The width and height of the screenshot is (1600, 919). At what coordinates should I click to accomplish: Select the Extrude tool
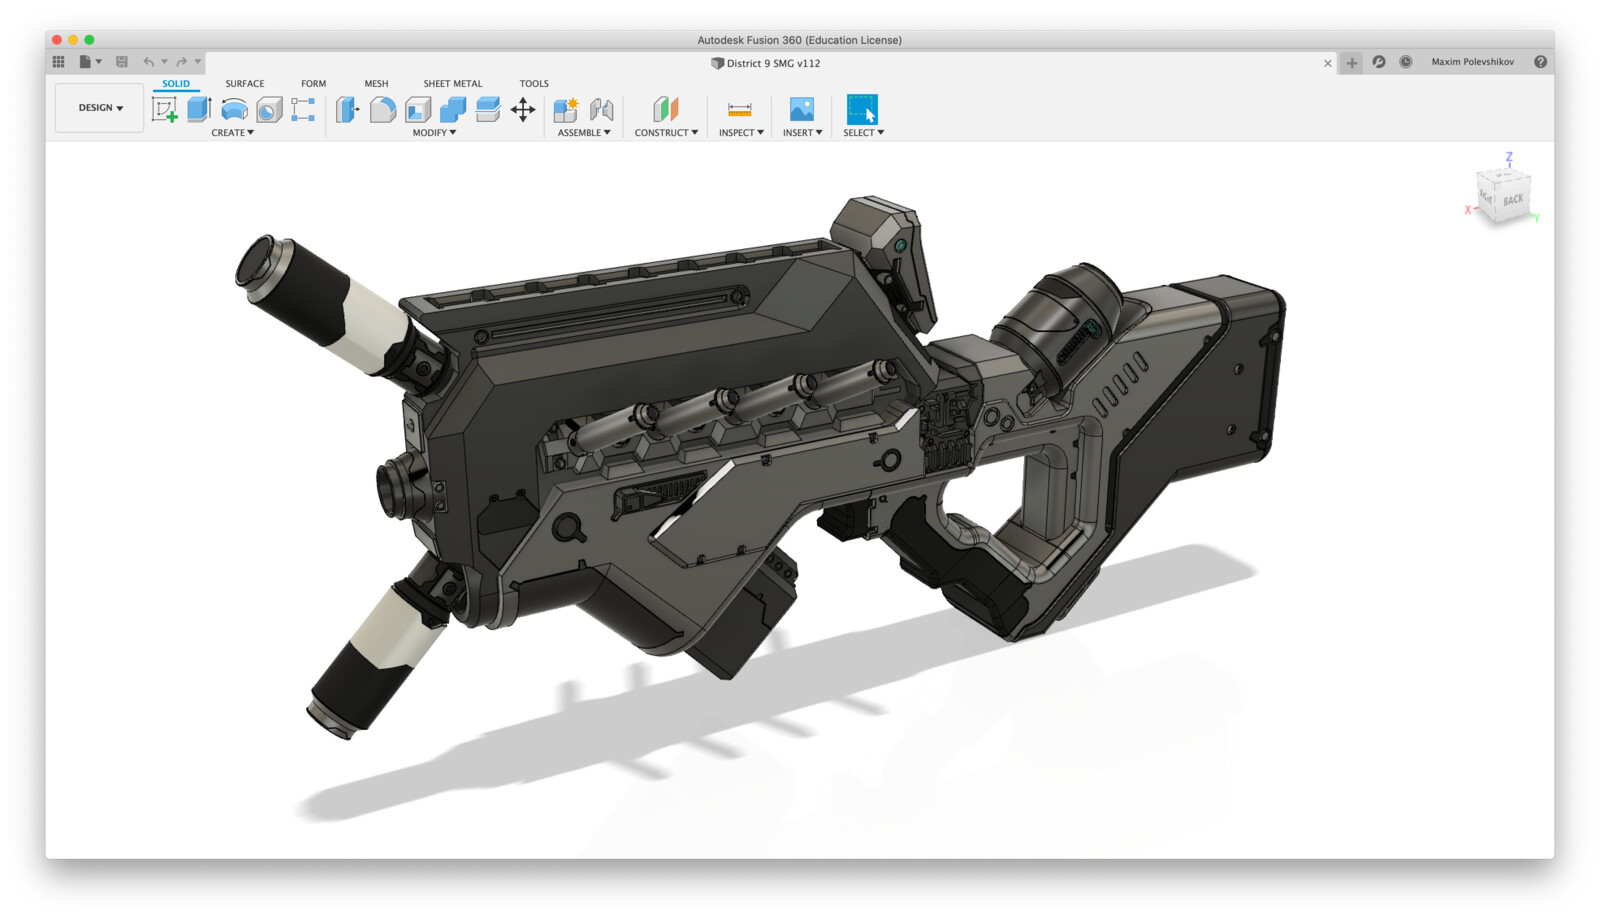pyautogui.click(x=199, y=109)
